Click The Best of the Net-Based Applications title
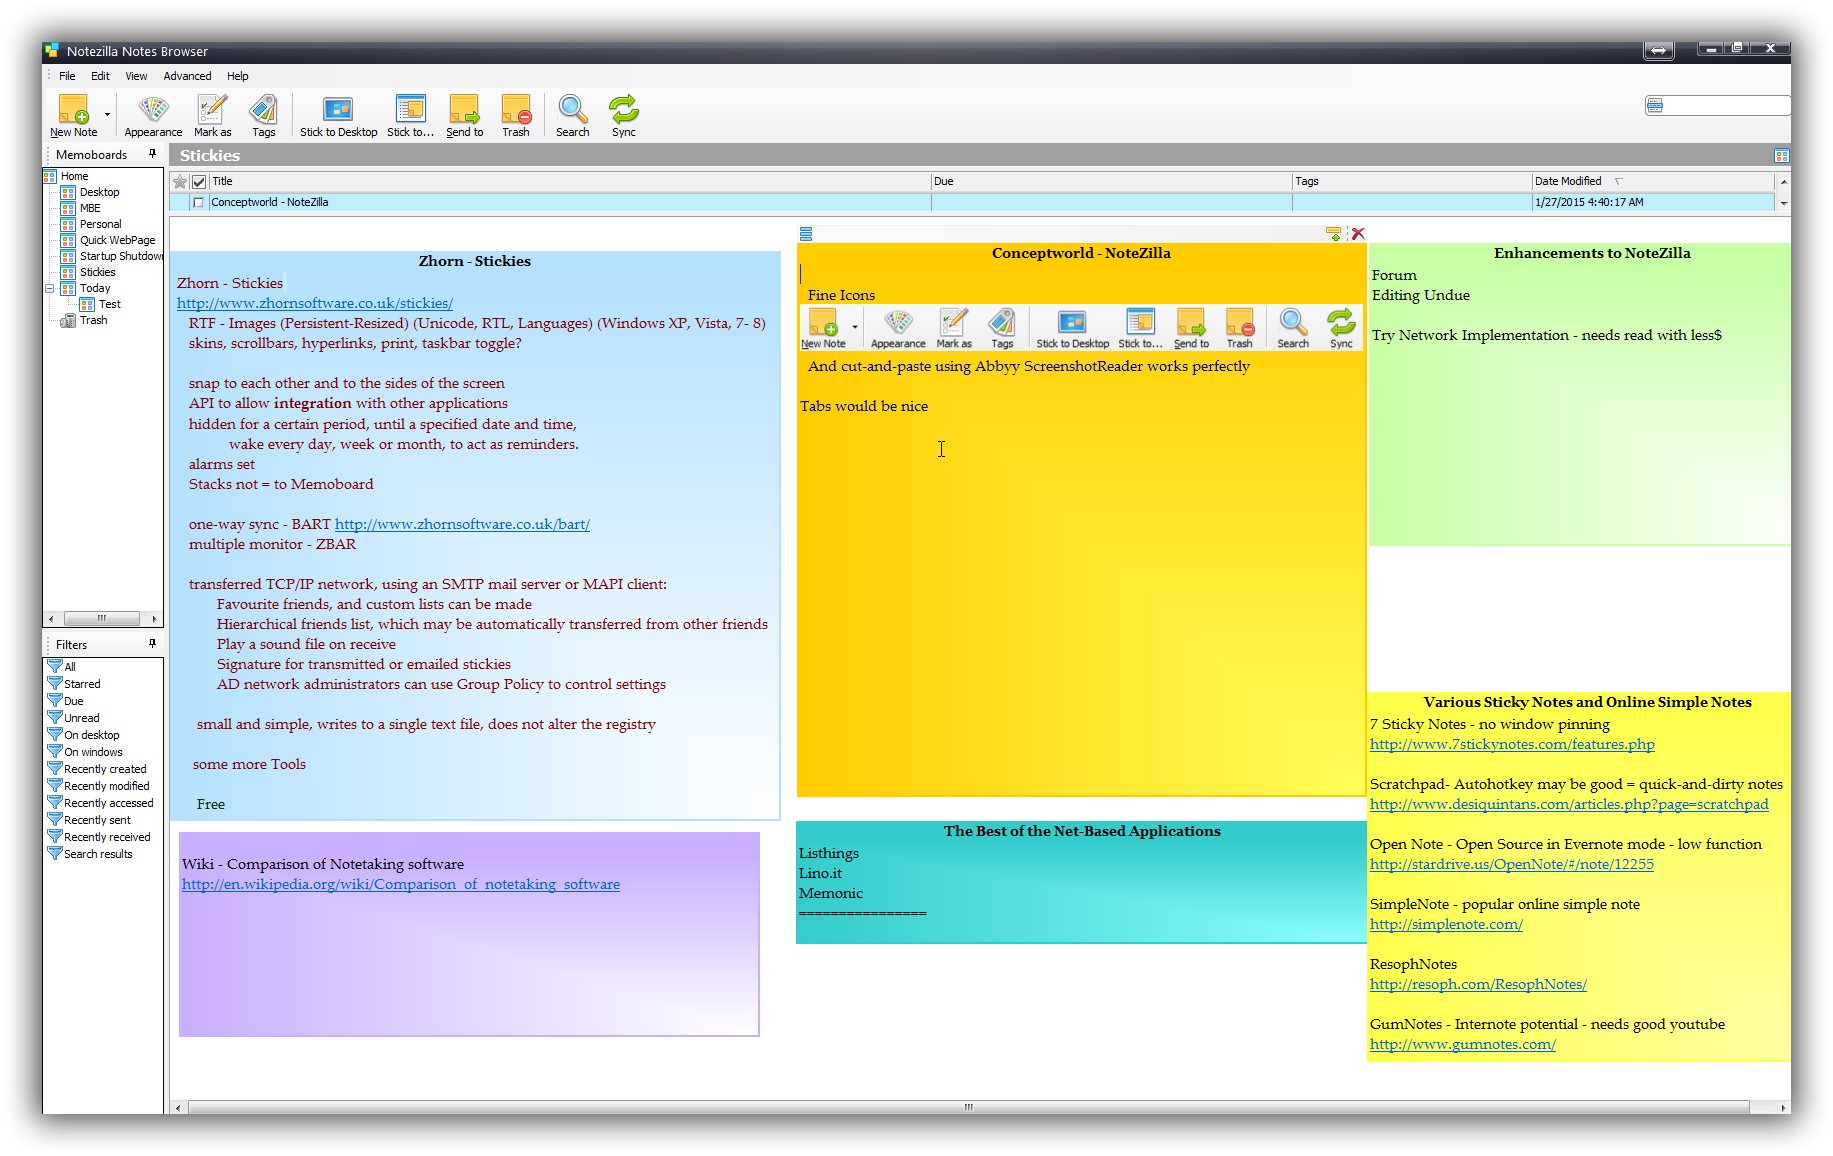Viewport: 1833px width, 1156px height. coord(1082,831)
